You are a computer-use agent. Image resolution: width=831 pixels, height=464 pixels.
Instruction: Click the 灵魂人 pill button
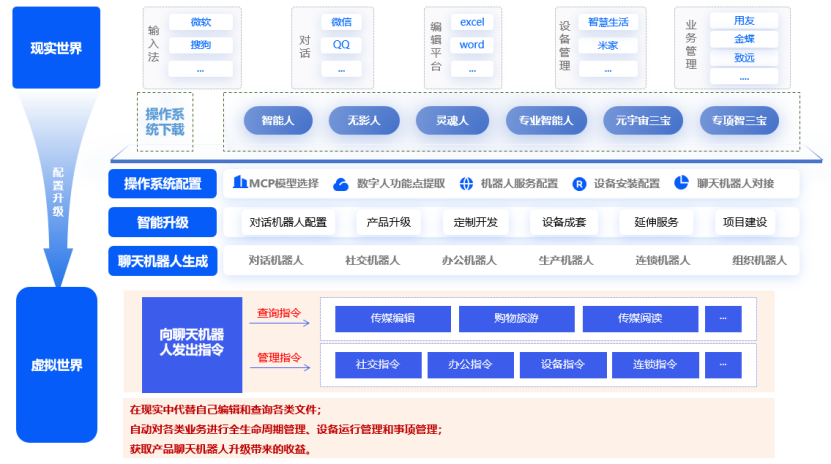(452, 121)
